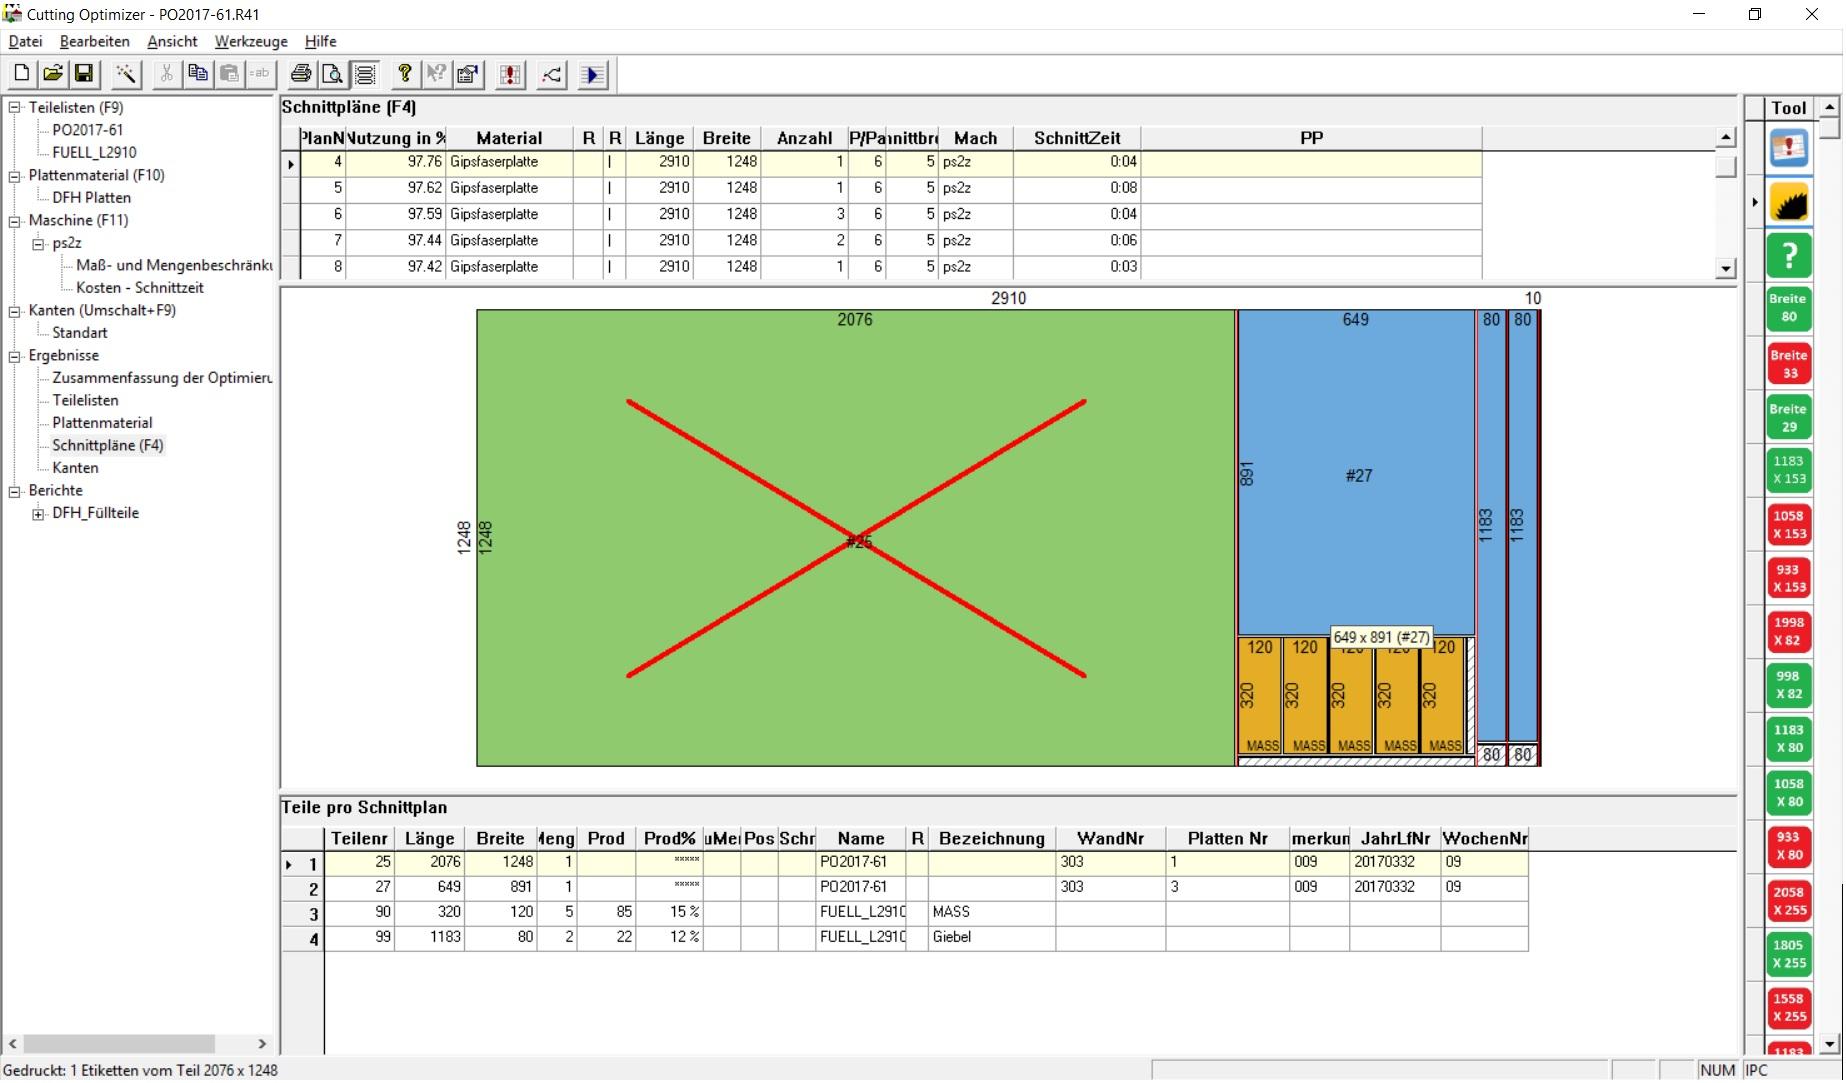Image resolution: width=1846 pixels, height=1083 pixels.
Task: Select the blue exclamation tool in Tool panel
Action: click(1789, 149)
